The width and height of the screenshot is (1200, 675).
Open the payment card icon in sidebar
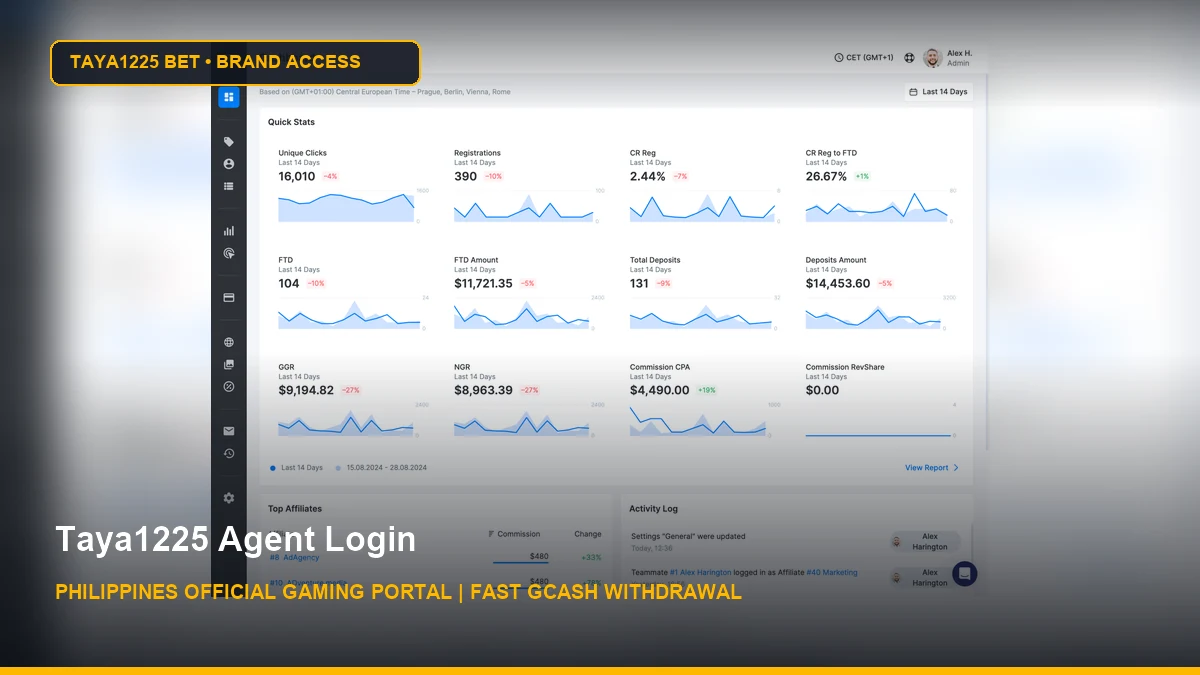coord(229,297)
